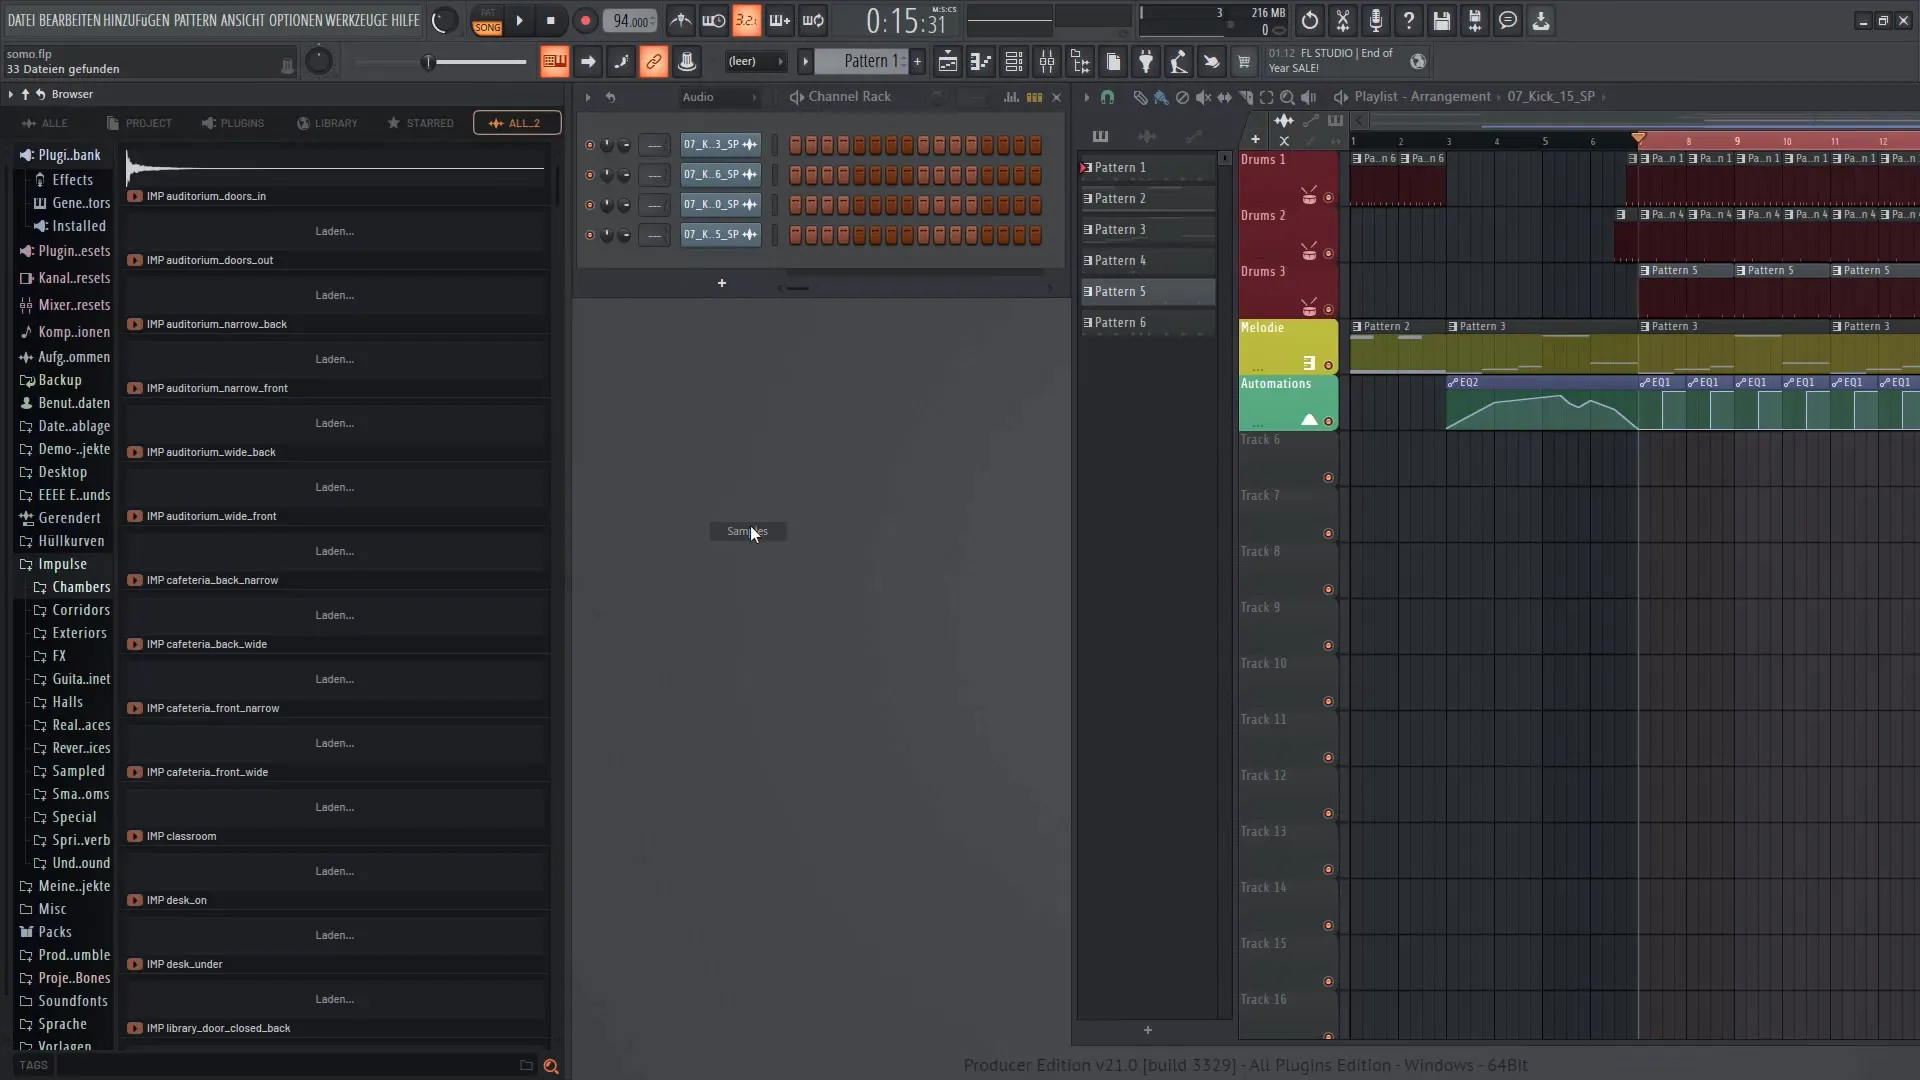The image size is (1920, 1080).
Task: Open the PLUGINS tab in browser
Action: (233, 123)
